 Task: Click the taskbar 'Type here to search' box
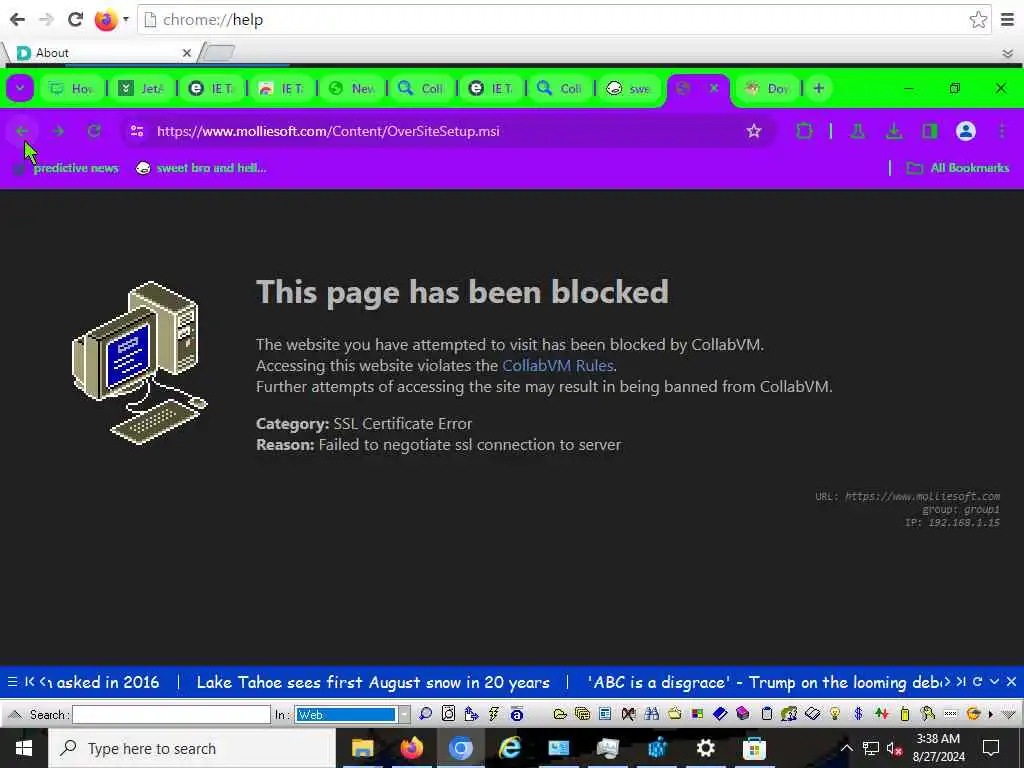(191, 748)
